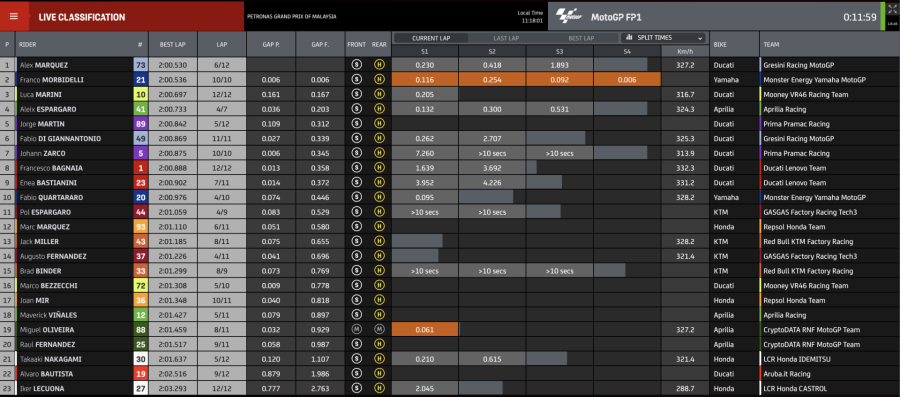
Task: Click the bar chart icon beside Split Times
Action: 629,38
